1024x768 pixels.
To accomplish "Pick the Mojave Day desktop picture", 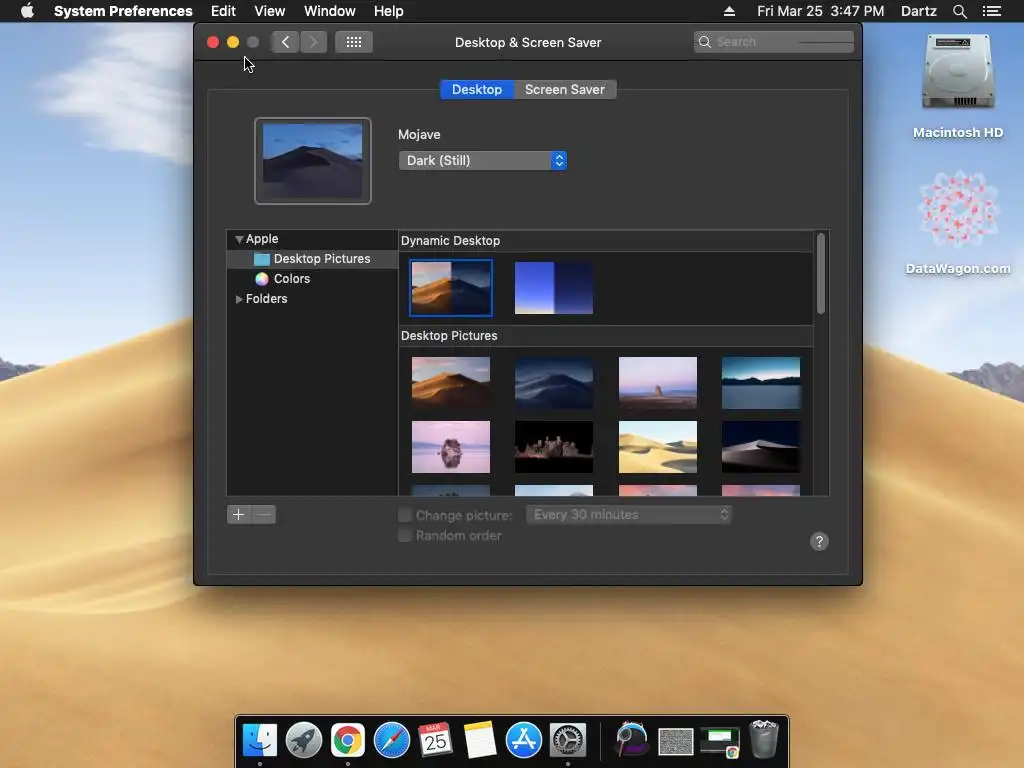I will (x=451, y=383).
